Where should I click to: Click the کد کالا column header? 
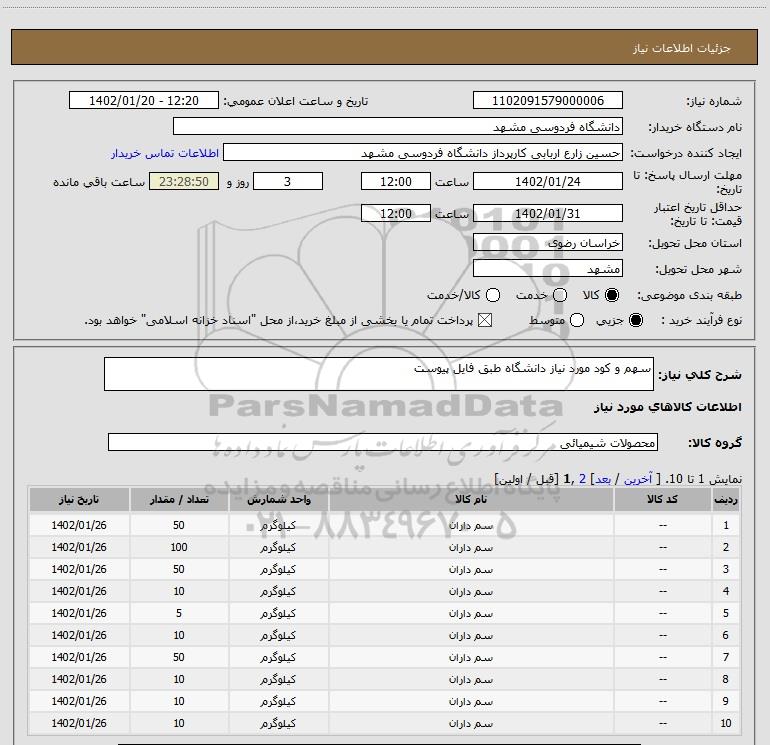[662, 499]
